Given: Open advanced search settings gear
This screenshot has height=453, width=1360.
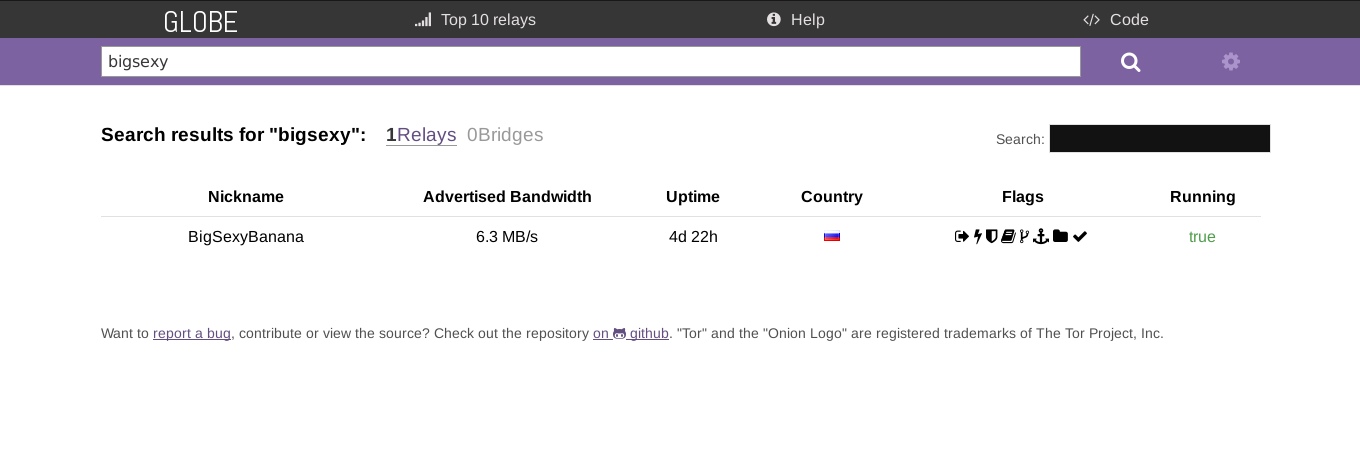Looking at the screenshot, I should 1230,62.
